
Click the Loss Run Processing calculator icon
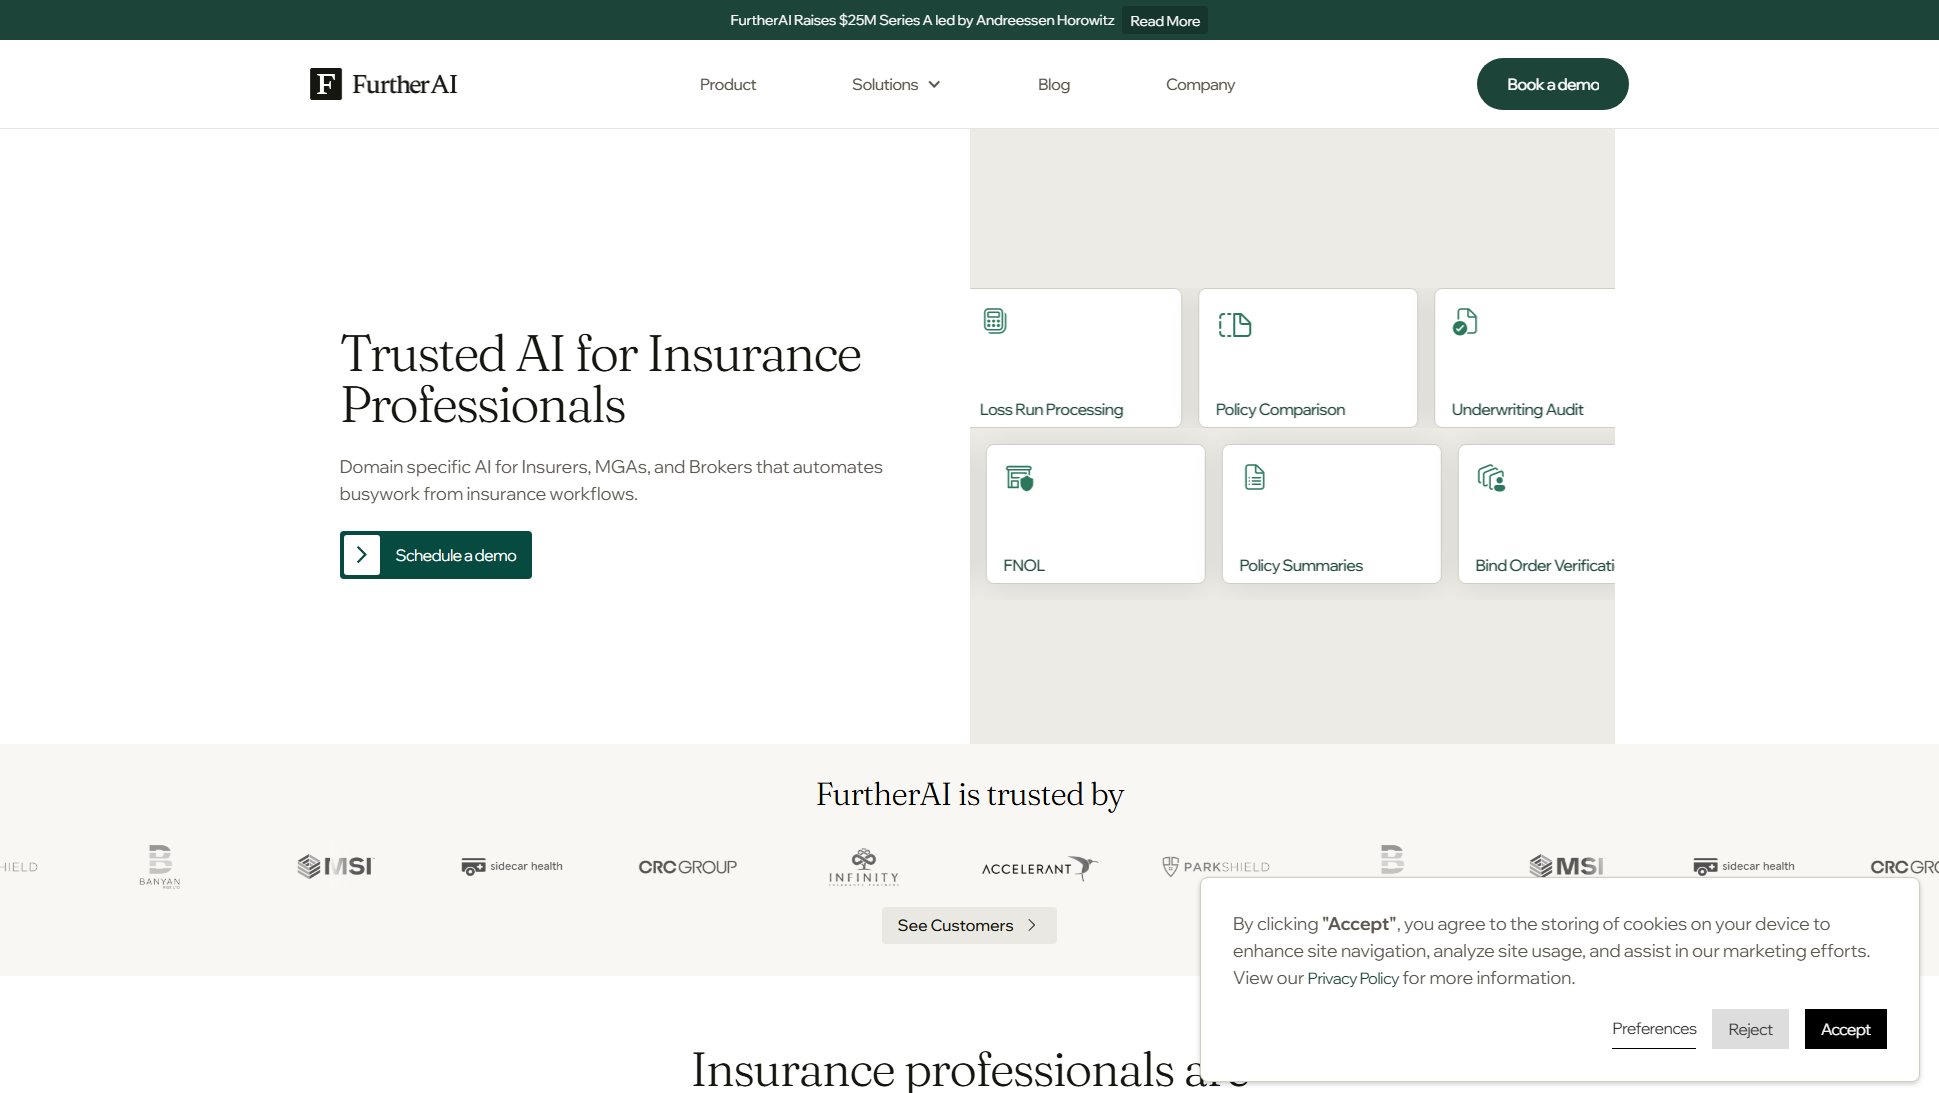point(994,321)
